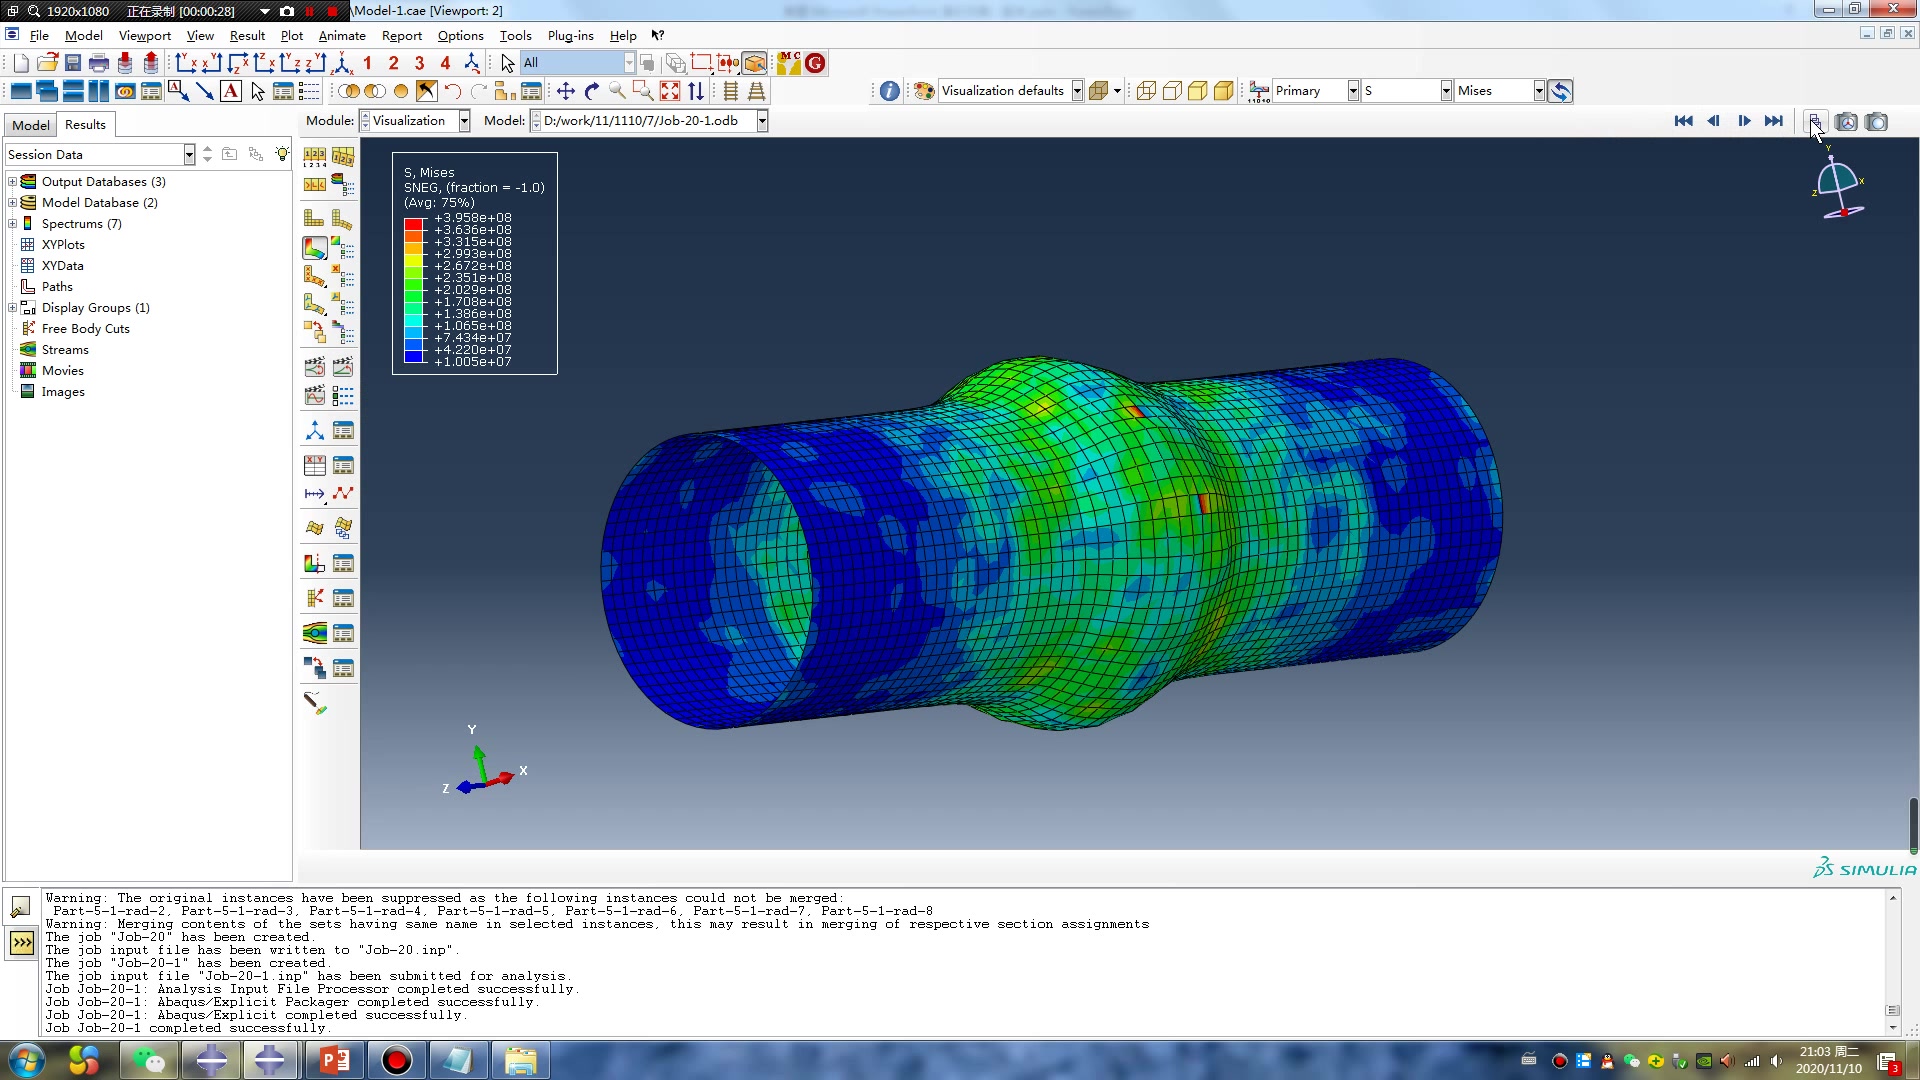Click the Create XY Data icon
Viewport: 1920px width, 1080px height.
point(315,465)
